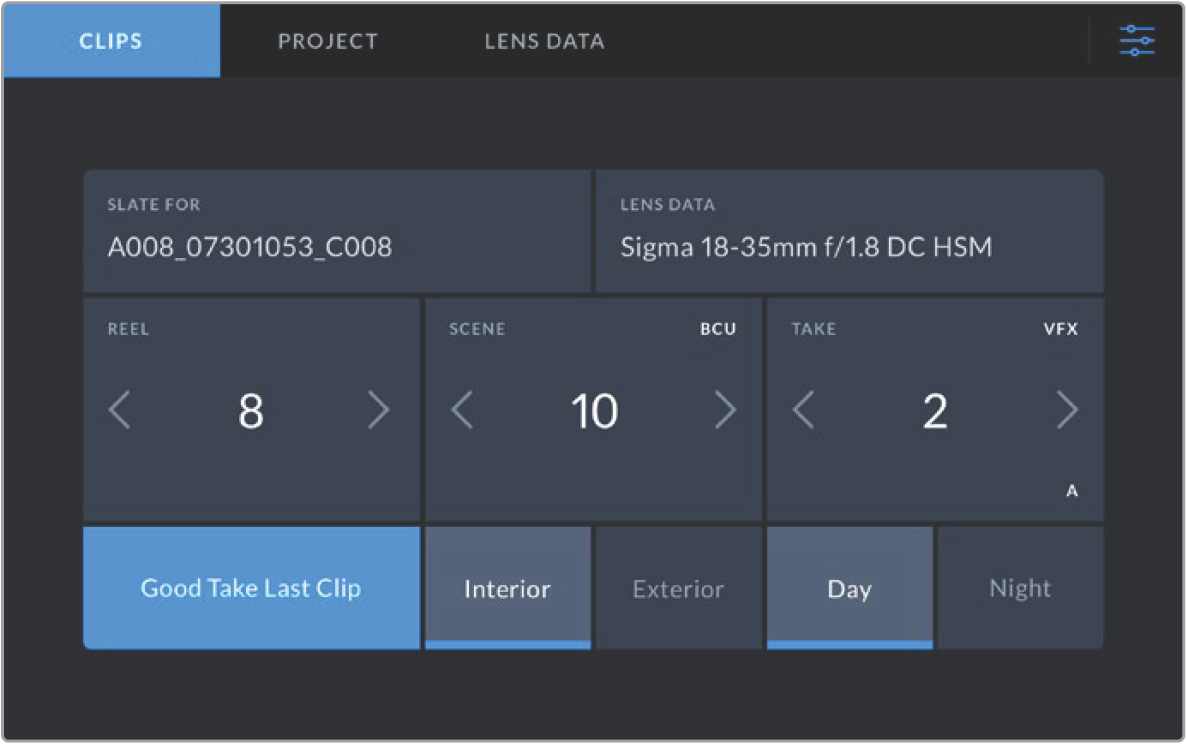Toggle the Interior location option
The height and width of the screenshot is (744, 1187).
508,588
